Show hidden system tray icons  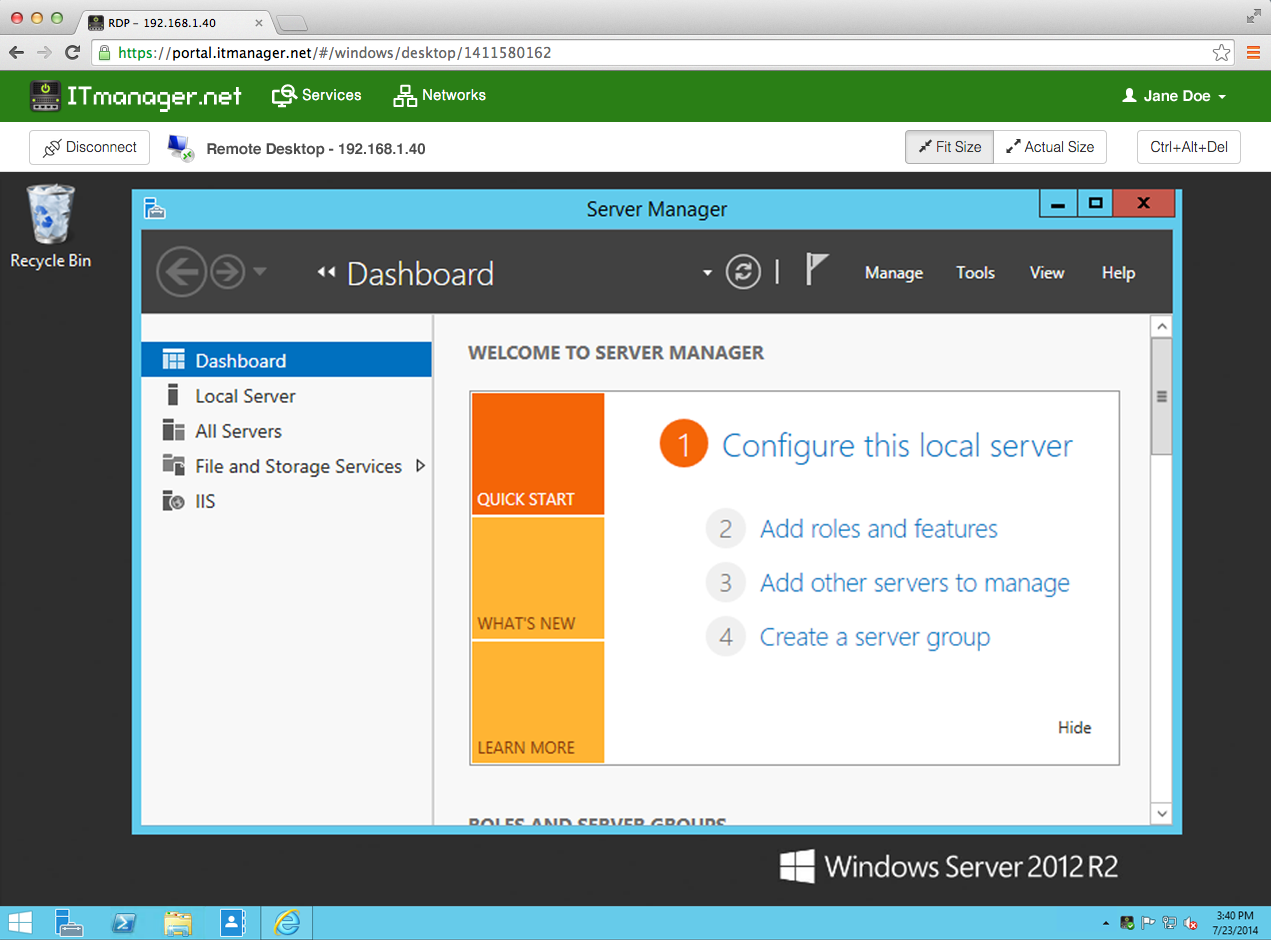1106,922
